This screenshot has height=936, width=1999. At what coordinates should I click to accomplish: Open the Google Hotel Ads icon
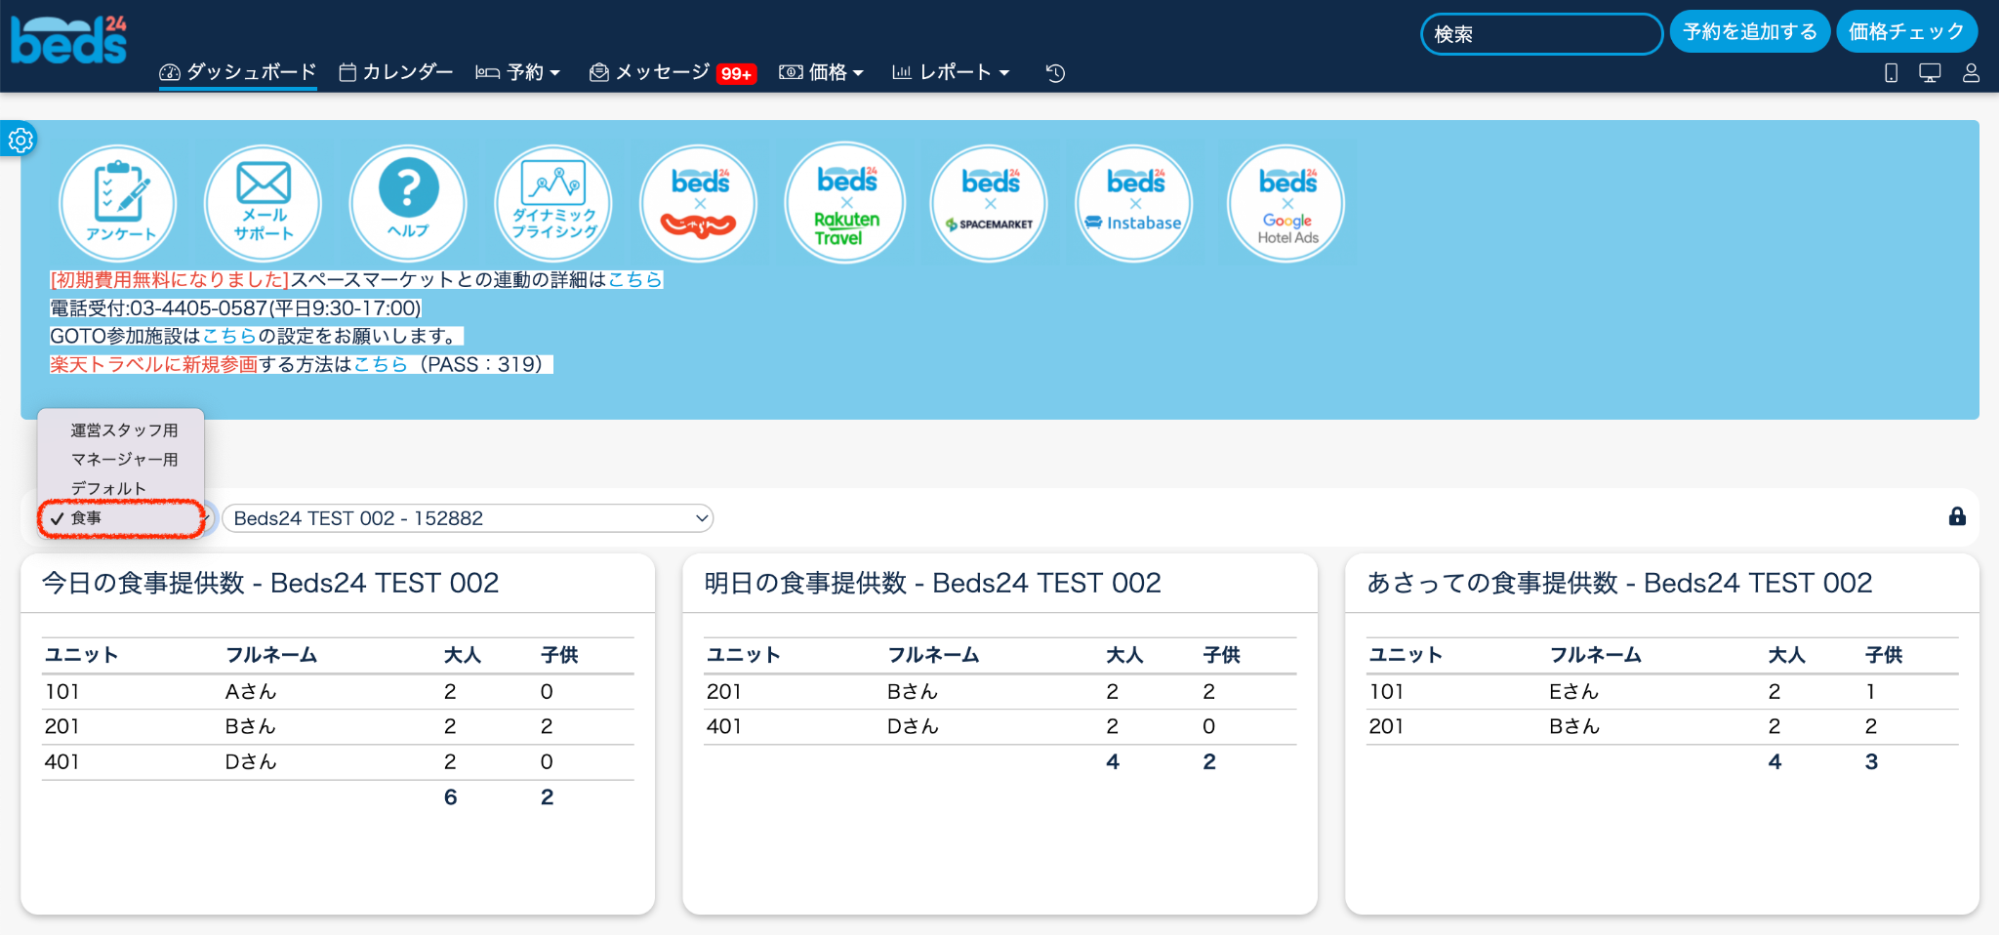pos(1286,203)
